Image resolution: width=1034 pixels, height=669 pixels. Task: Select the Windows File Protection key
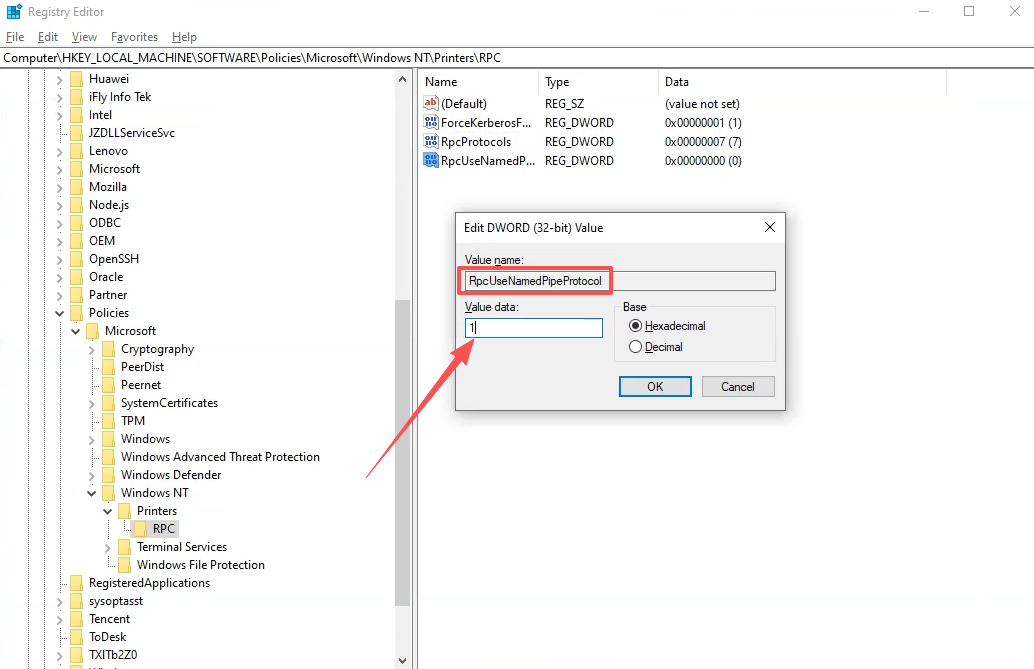pyautogui.click(x=200, y=565)
